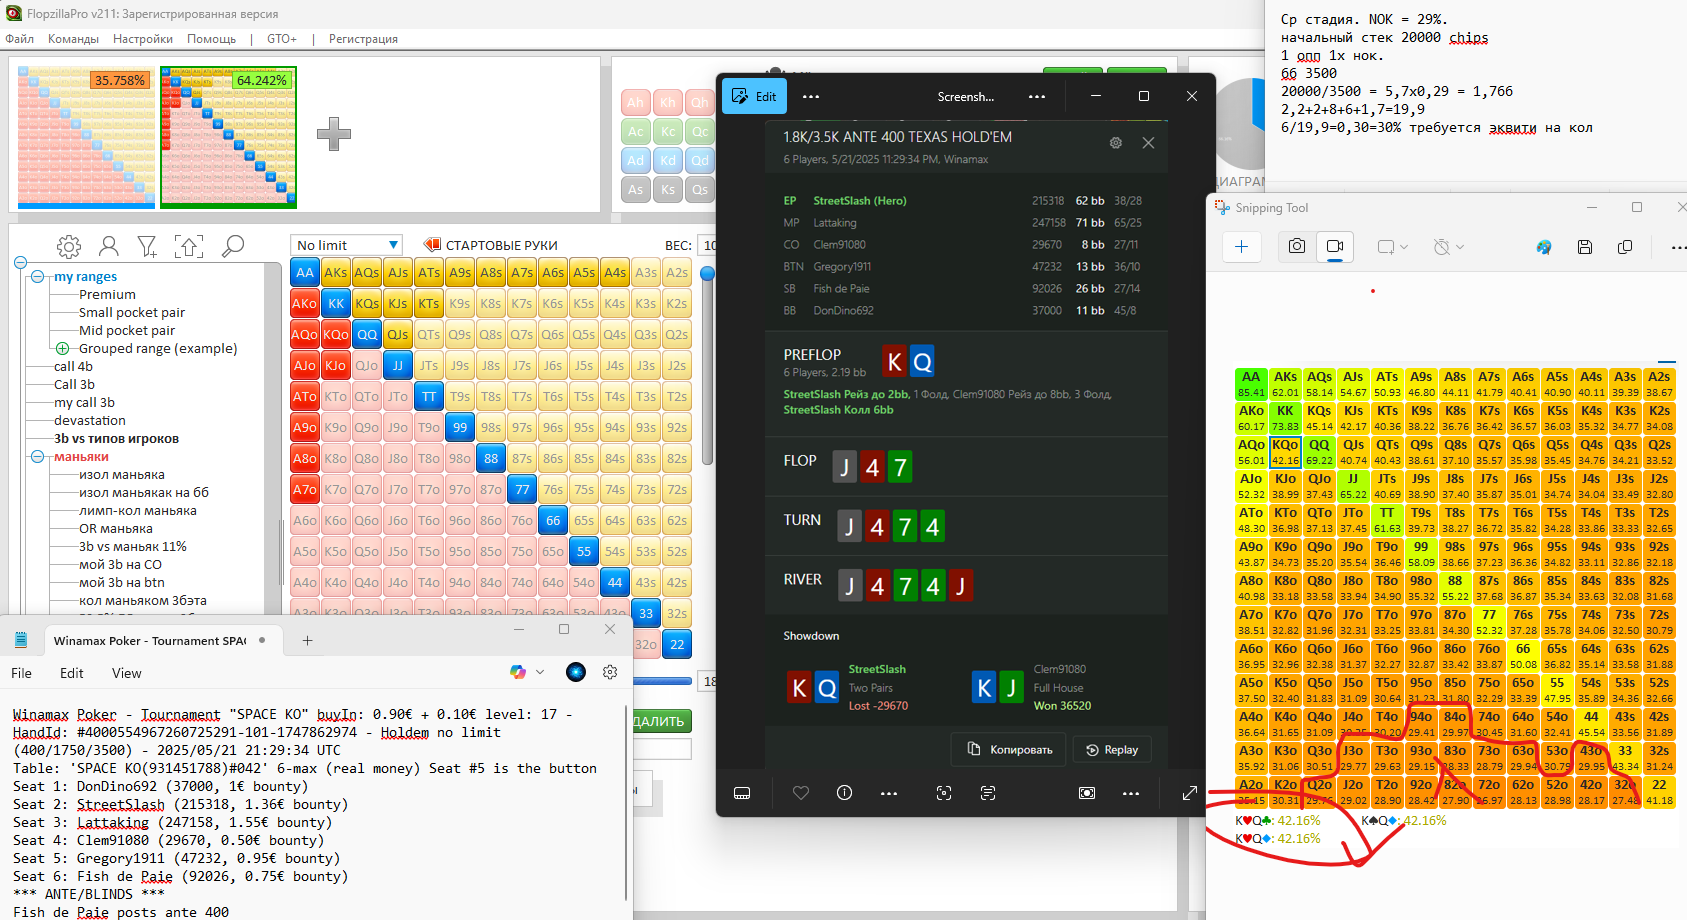1687x920 pixels.
Task: Open Edit in the Photos viewer
Action: [x=755, y=96]
